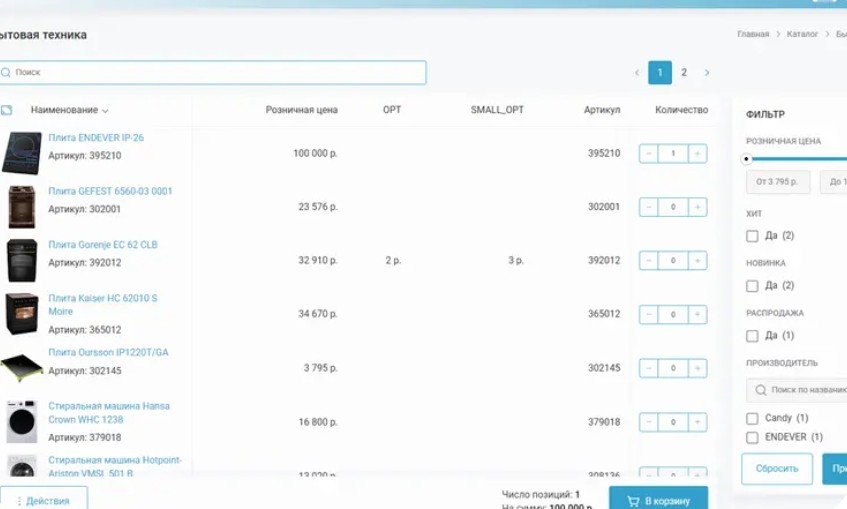The image size is (847, 509).
Task: Go to Главная breadcrumb
Action: point(753,34)
